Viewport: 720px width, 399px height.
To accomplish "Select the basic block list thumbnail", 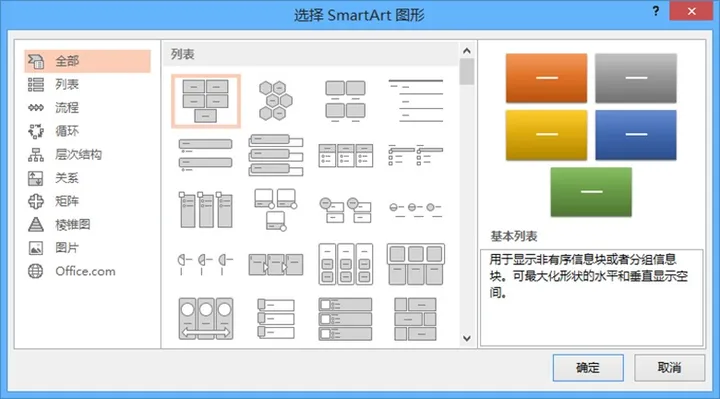I will tap(206, 101).
